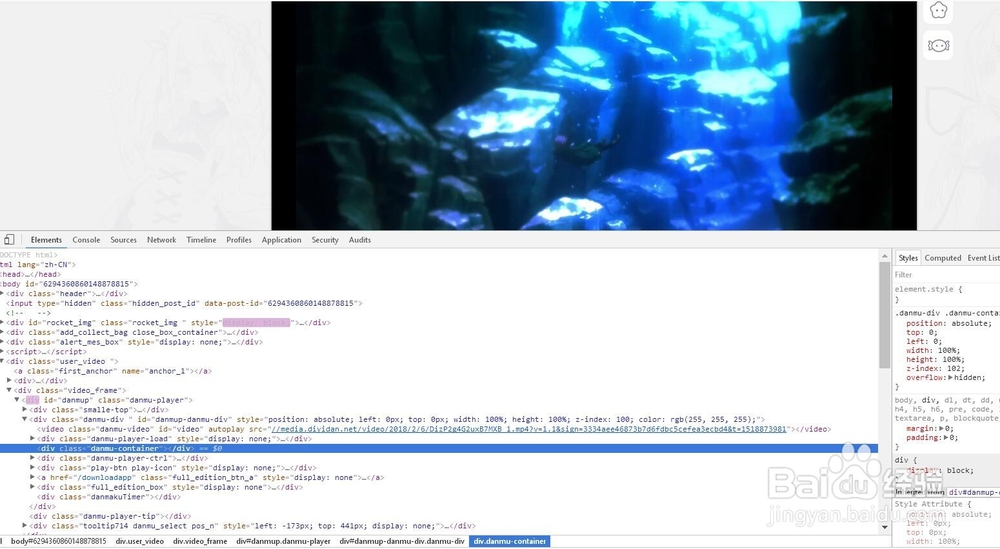This screenshot has width=1000, height=549.
Task: Expand the smalle-top div node
Action: (x=25, y=409)
